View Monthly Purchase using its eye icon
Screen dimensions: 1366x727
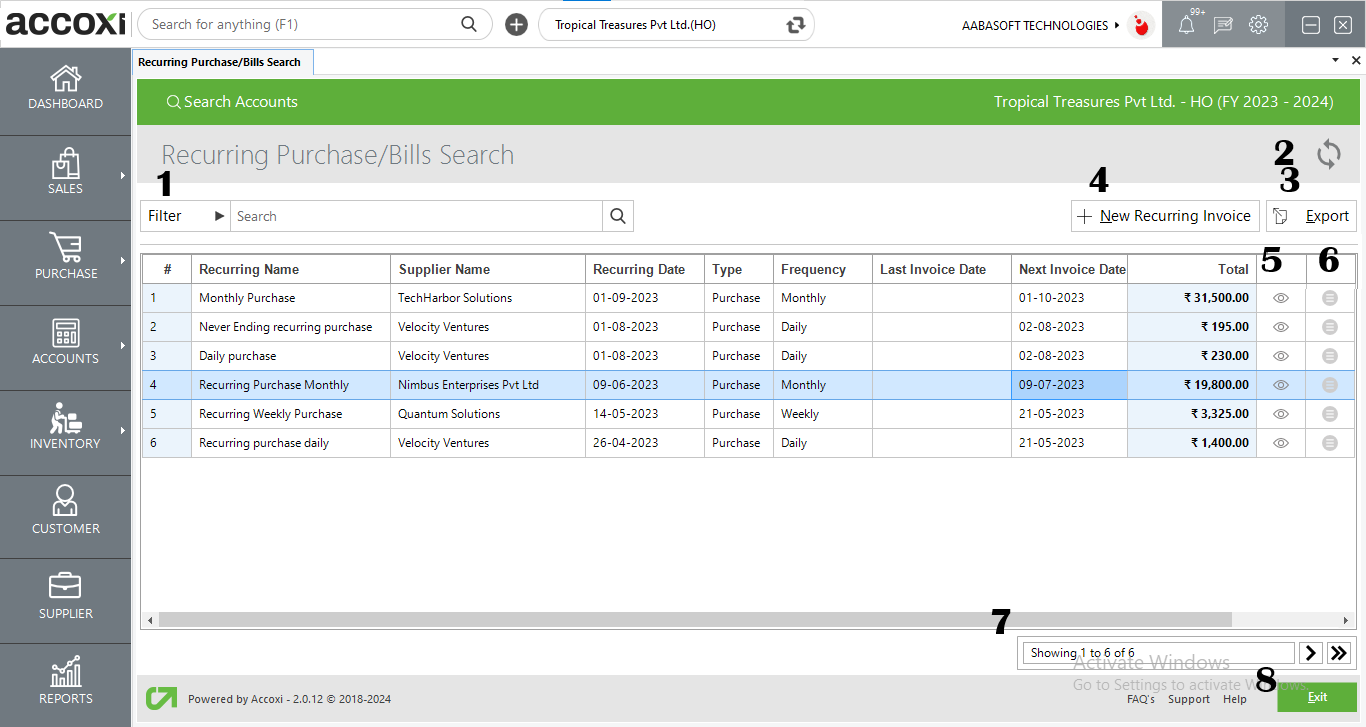coord(1280,297)
